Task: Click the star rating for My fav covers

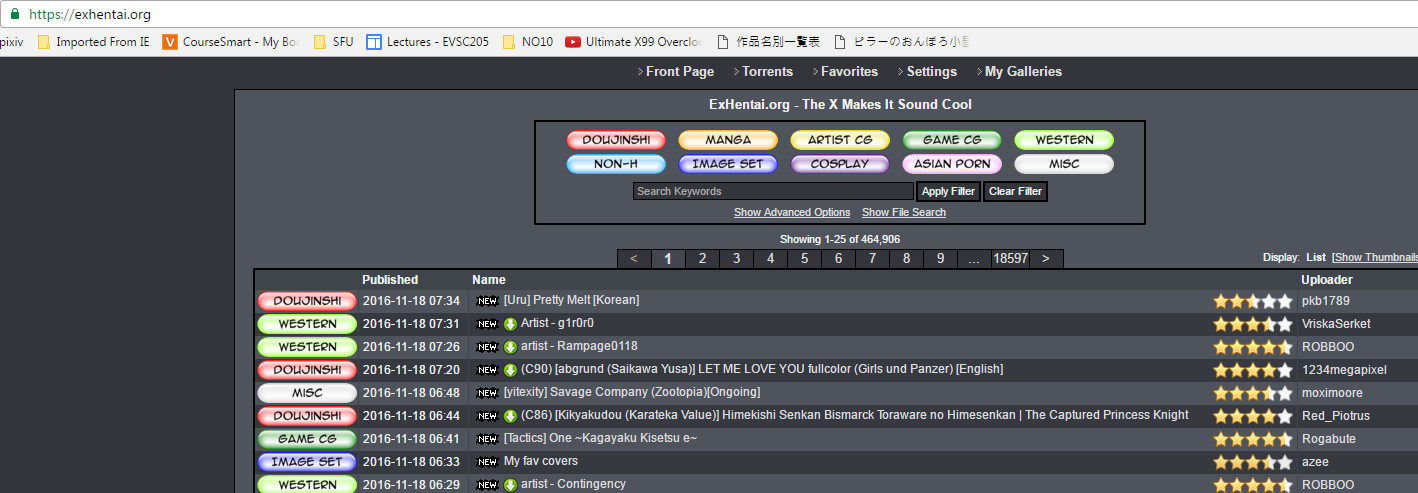Action: tap(1252, 462)
